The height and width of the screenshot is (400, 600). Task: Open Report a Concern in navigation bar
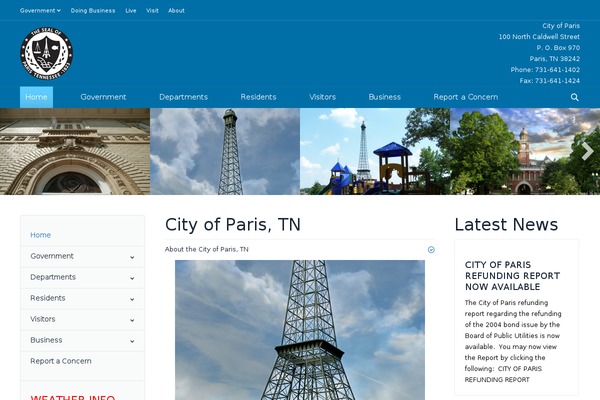[466, 97]
